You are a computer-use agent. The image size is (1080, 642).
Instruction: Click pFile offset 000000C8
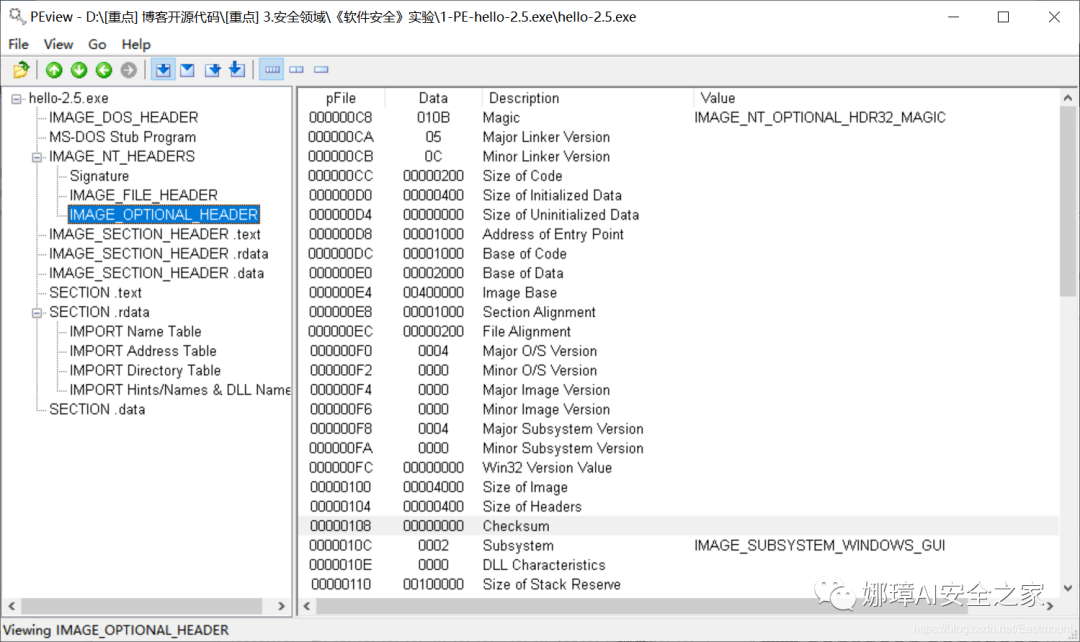340,118
